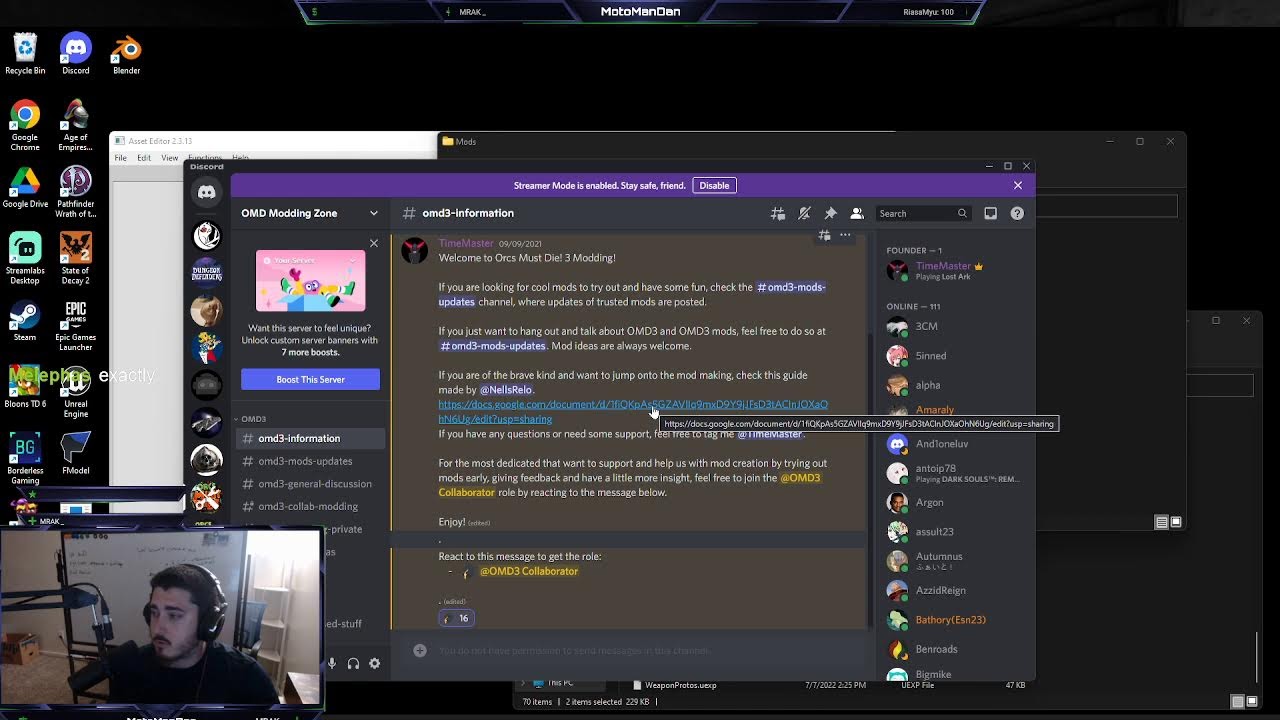Open FModel desktop shortcut
The width and height of the screenshot is (1280, 720).
click(x=75, y=454)
